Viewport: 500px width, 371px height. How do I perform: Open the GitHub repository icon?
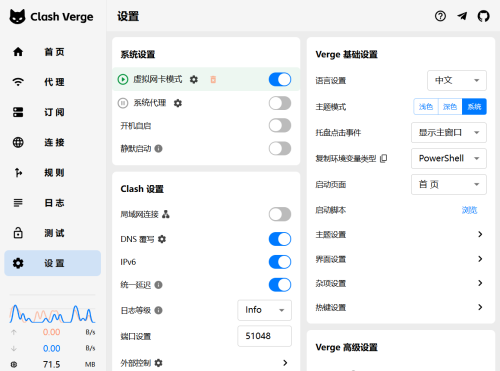click(x=484, y=16)
